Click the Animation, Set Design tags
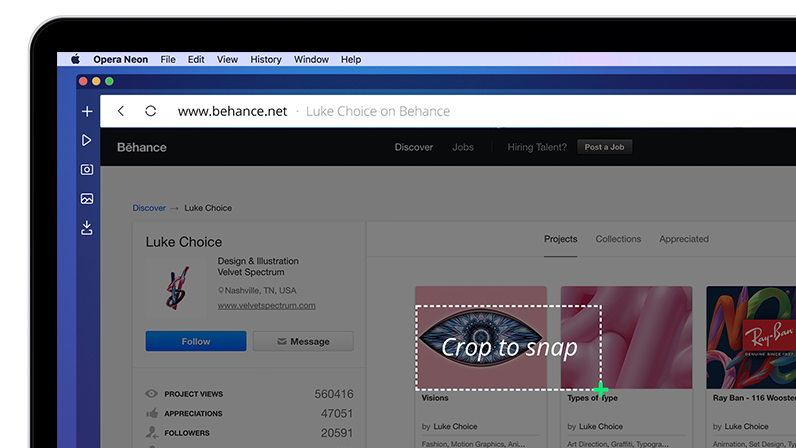Viewport: 796px width, 448px height. [x=754, y=444]
